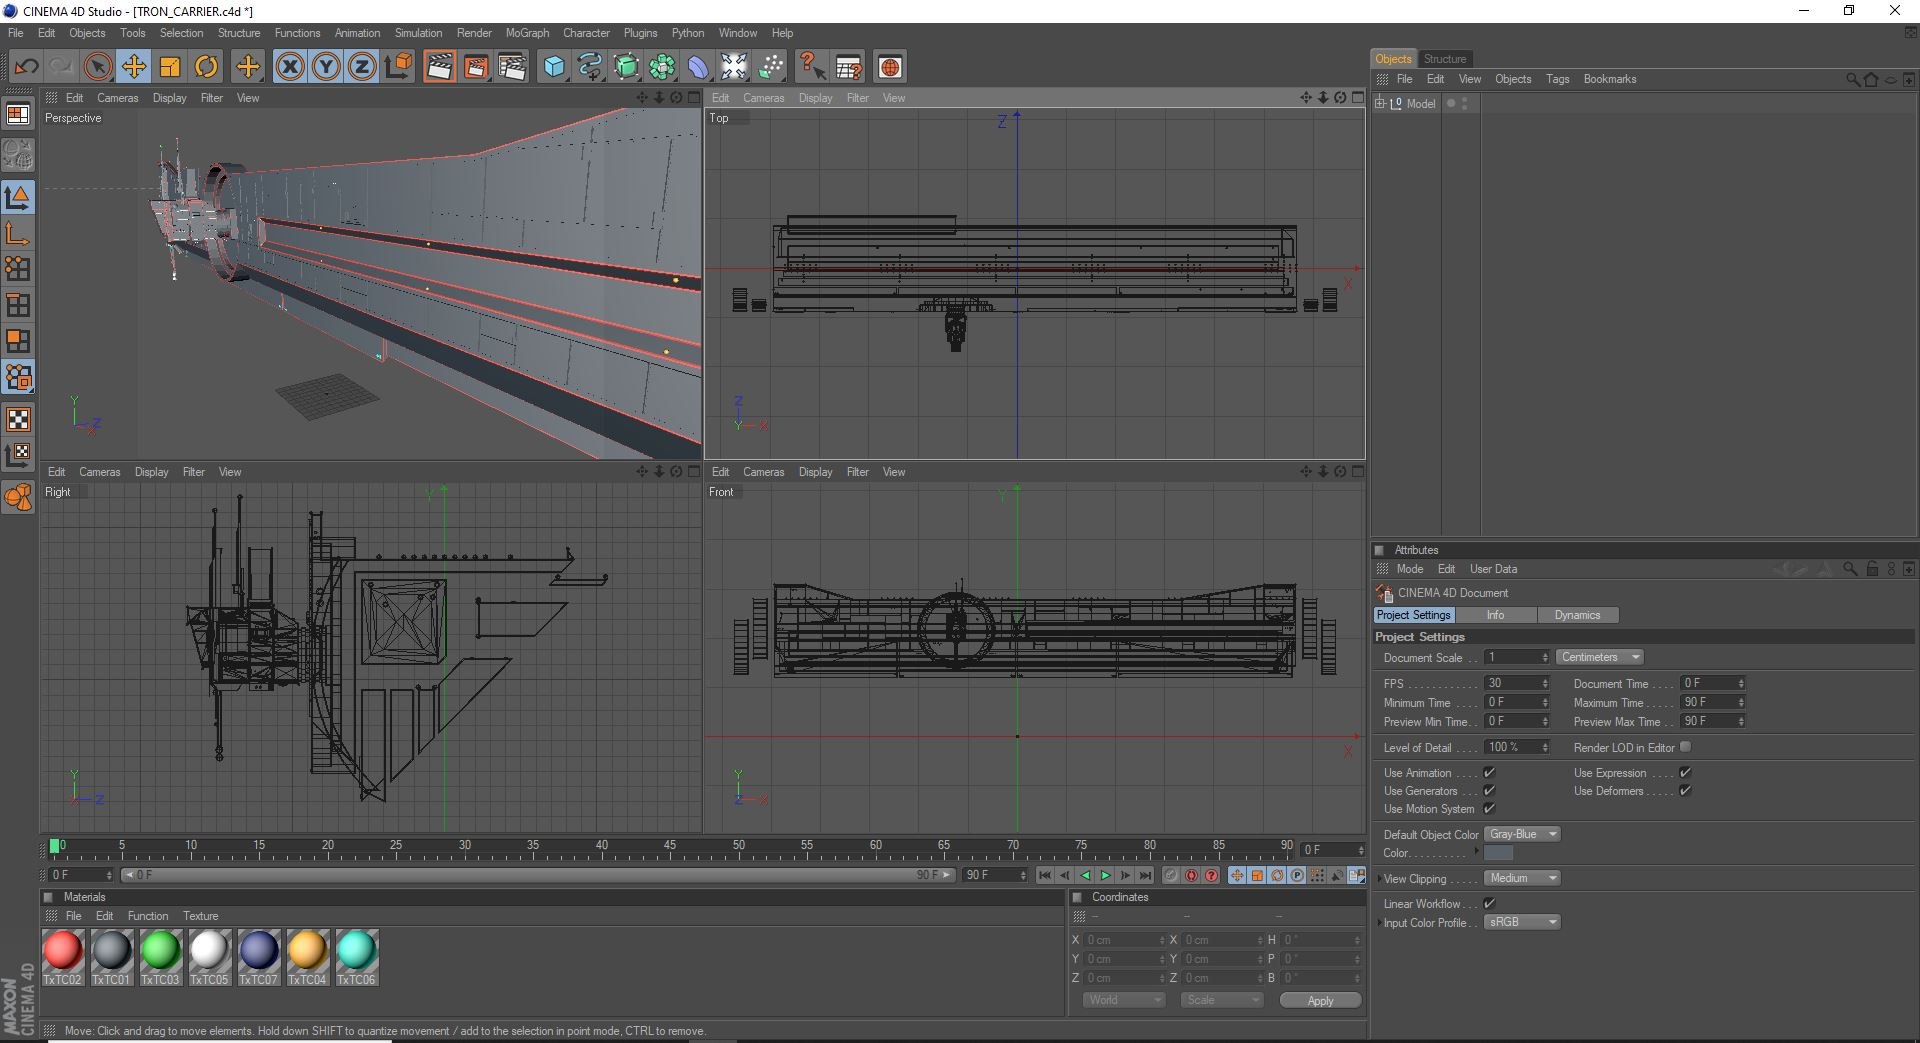Expand the Model object in Objects tree
Viewport: 1920px width, 1043px height.
pos(1380,103)
